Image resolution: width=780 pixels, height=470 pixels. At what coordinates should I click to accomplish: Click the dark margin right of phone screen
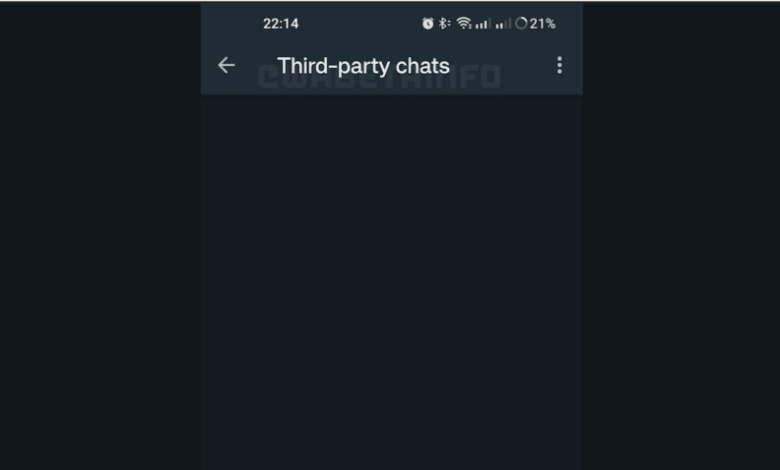tap(682, 236)
